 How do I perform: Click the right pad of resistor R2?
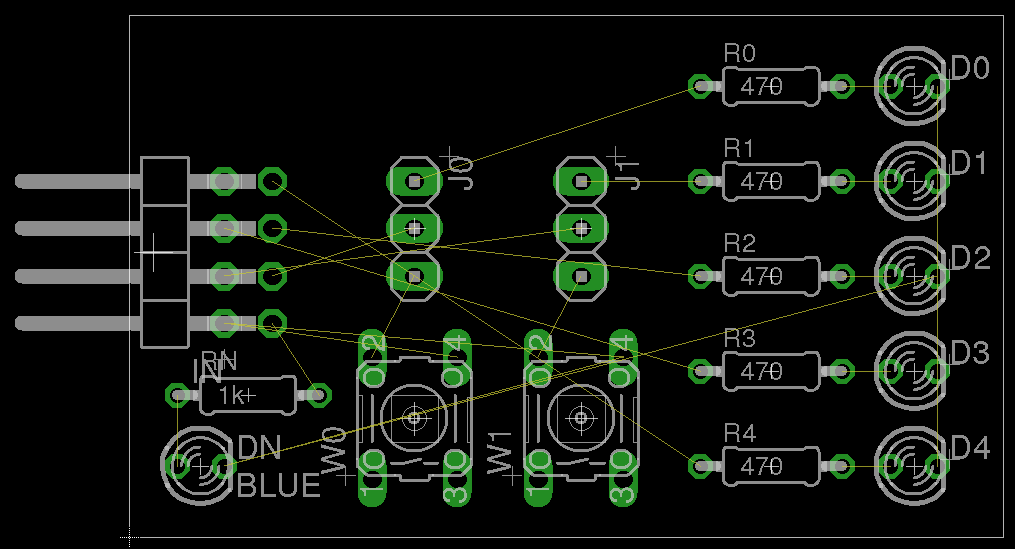click(x=841, y=277)
